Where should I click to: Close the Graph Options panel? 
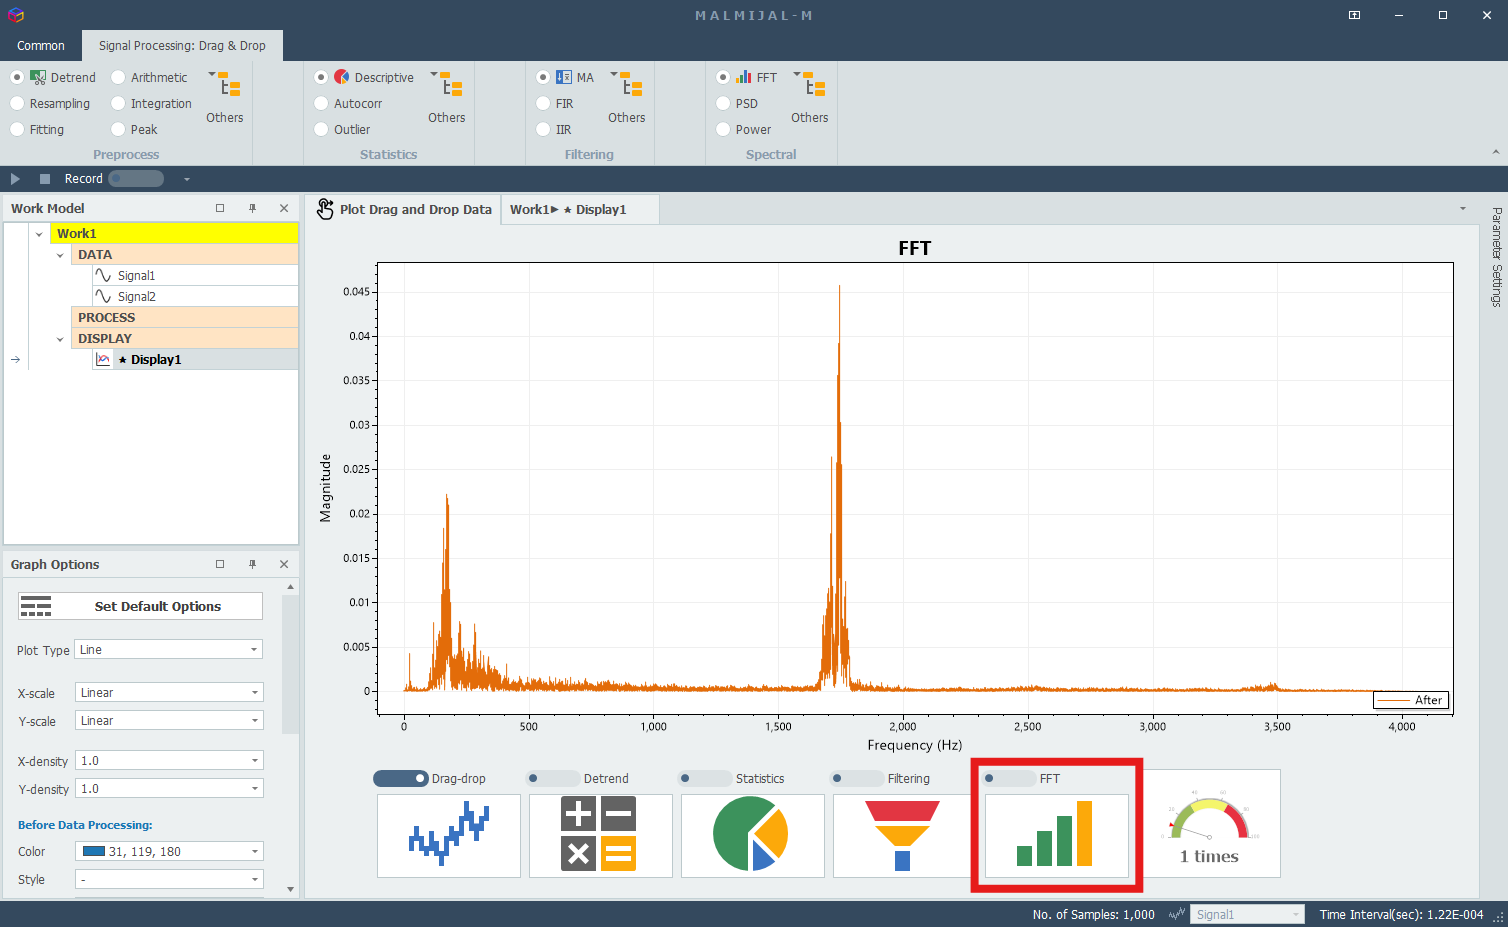[284, 564]
